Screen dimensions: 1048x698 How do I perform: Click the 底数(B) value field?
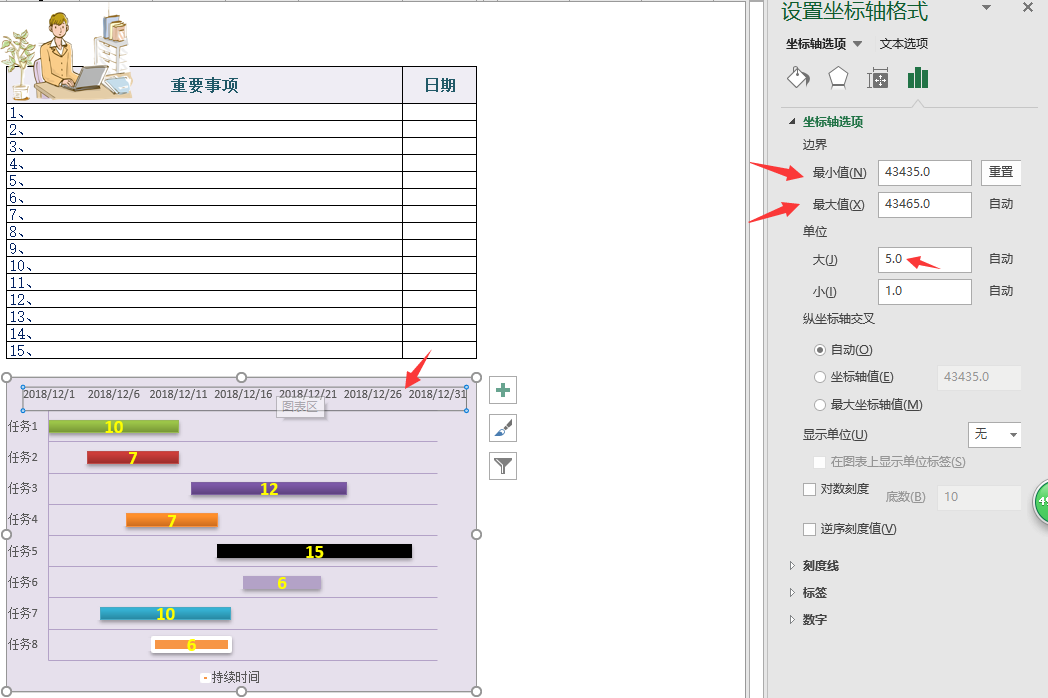979,497
